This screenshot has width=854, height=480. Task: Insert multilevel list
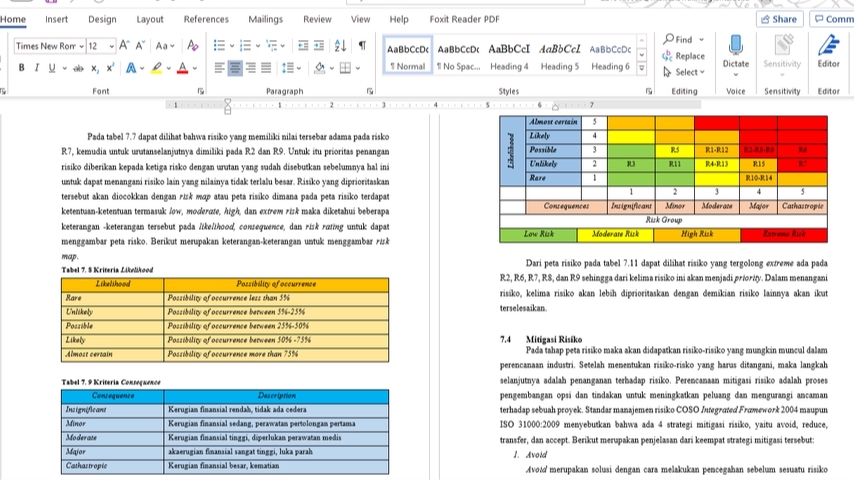[271, 46]
